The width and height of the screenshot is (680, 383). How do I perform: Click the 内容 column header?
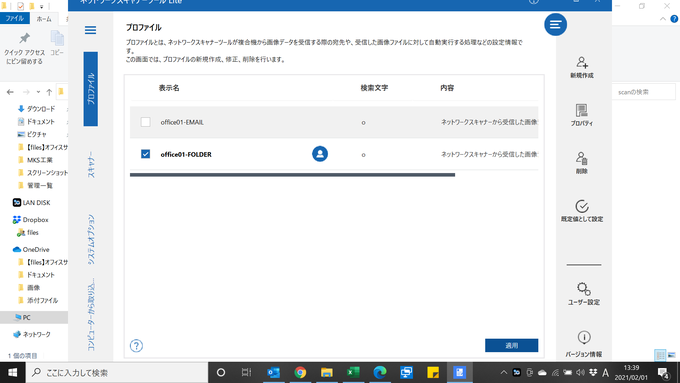(x=447, y=88)
